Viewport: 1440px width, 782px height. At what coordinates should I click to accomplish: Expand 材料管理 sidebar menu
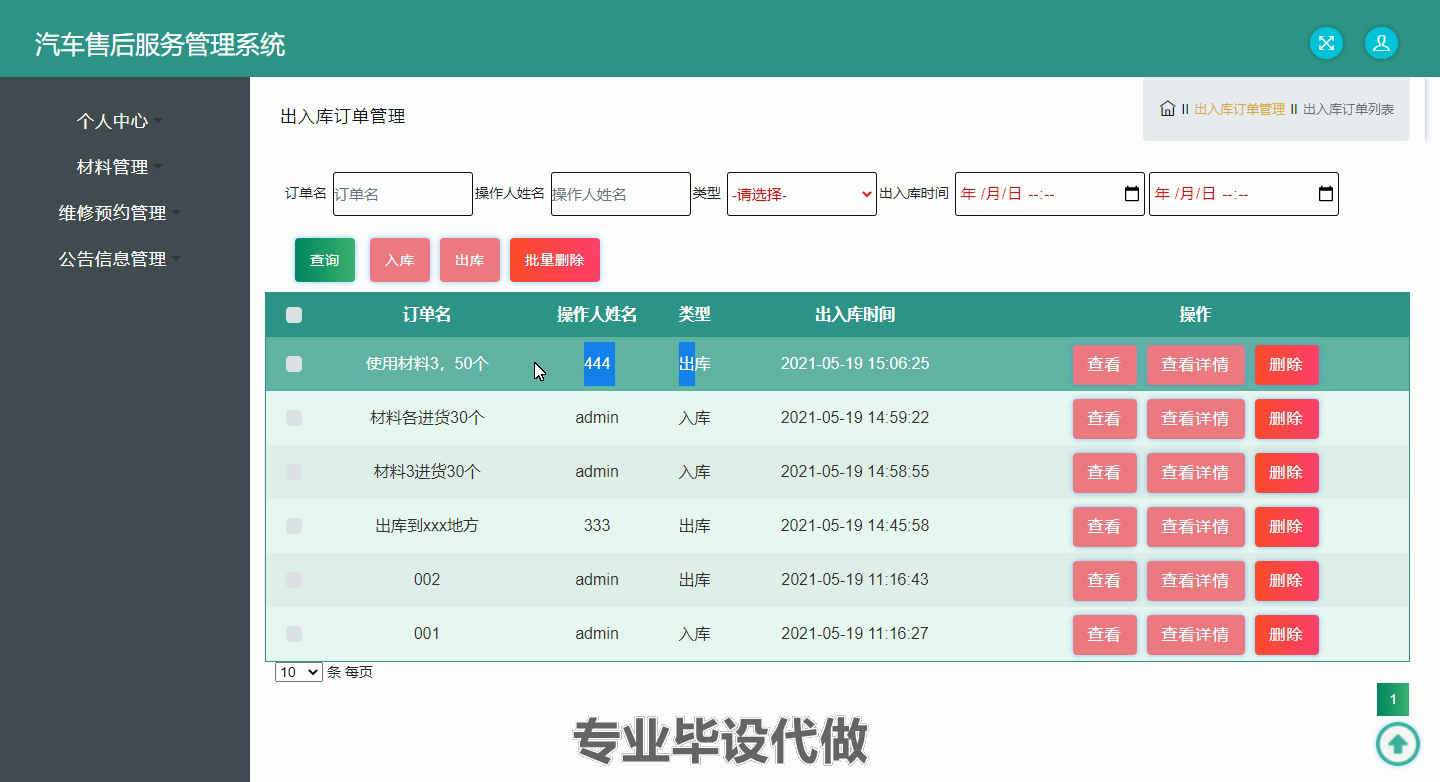coord(119,167)
